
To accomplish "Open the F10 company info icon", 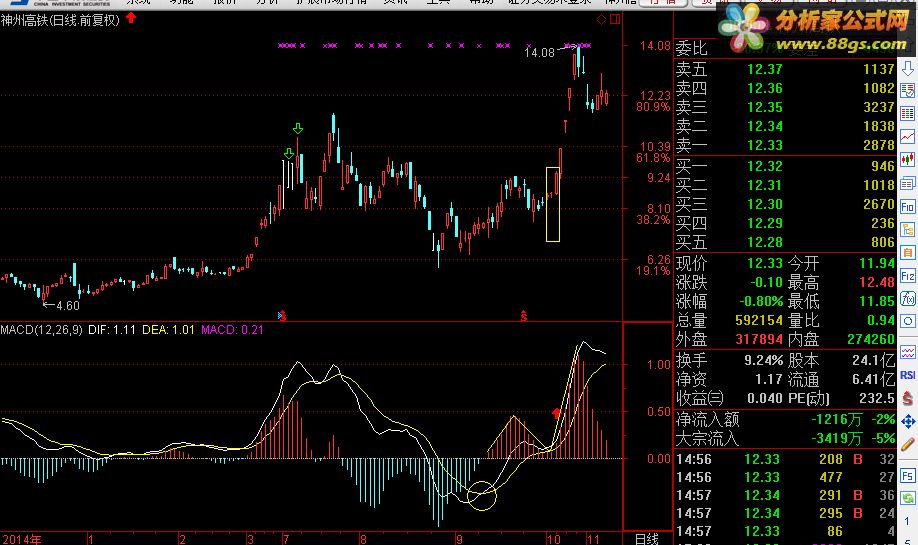I will [x=907, y=207].
